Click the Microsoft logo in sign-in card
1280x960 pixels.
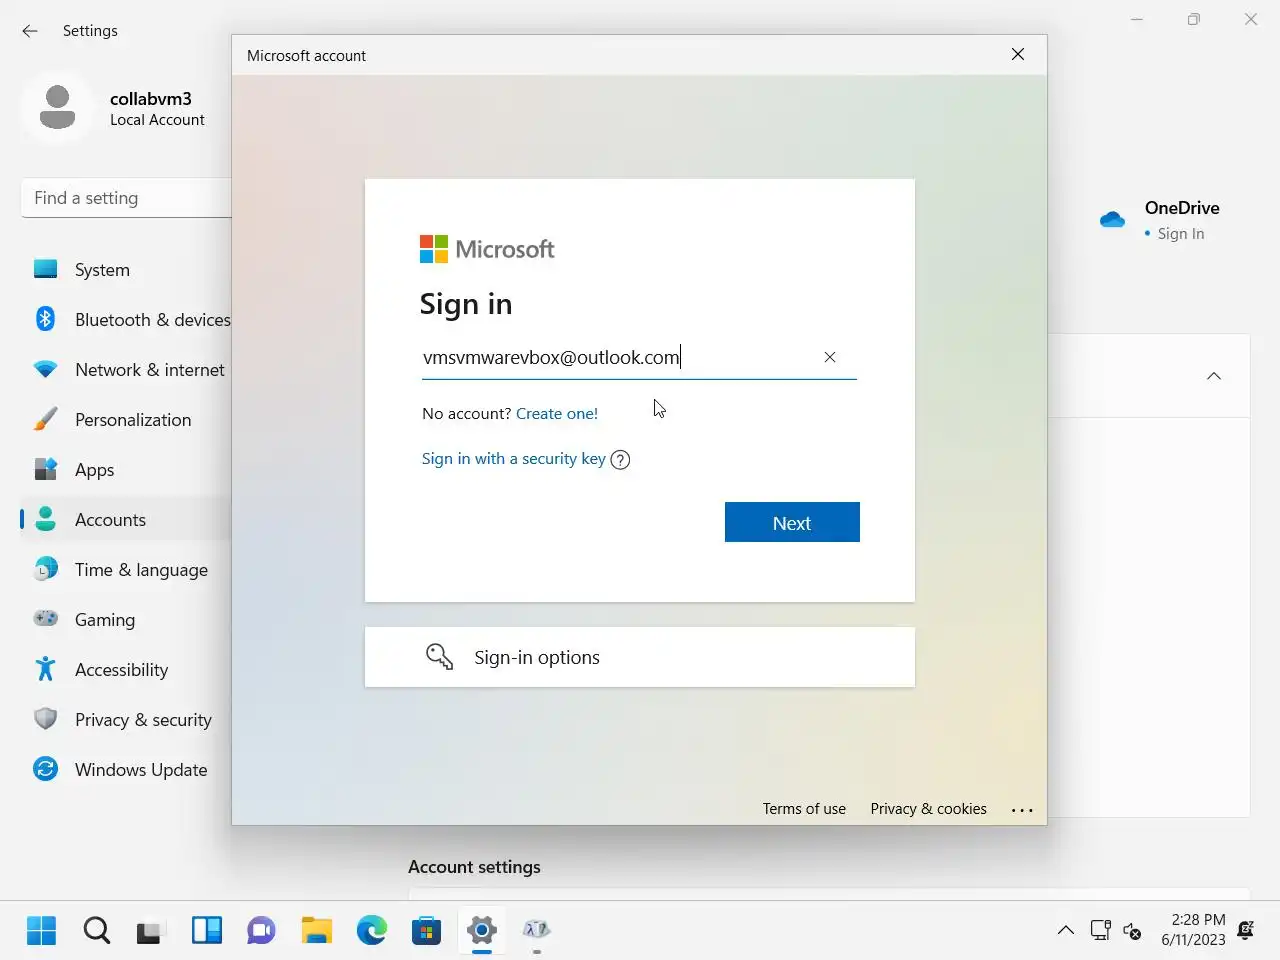[487, 249]
